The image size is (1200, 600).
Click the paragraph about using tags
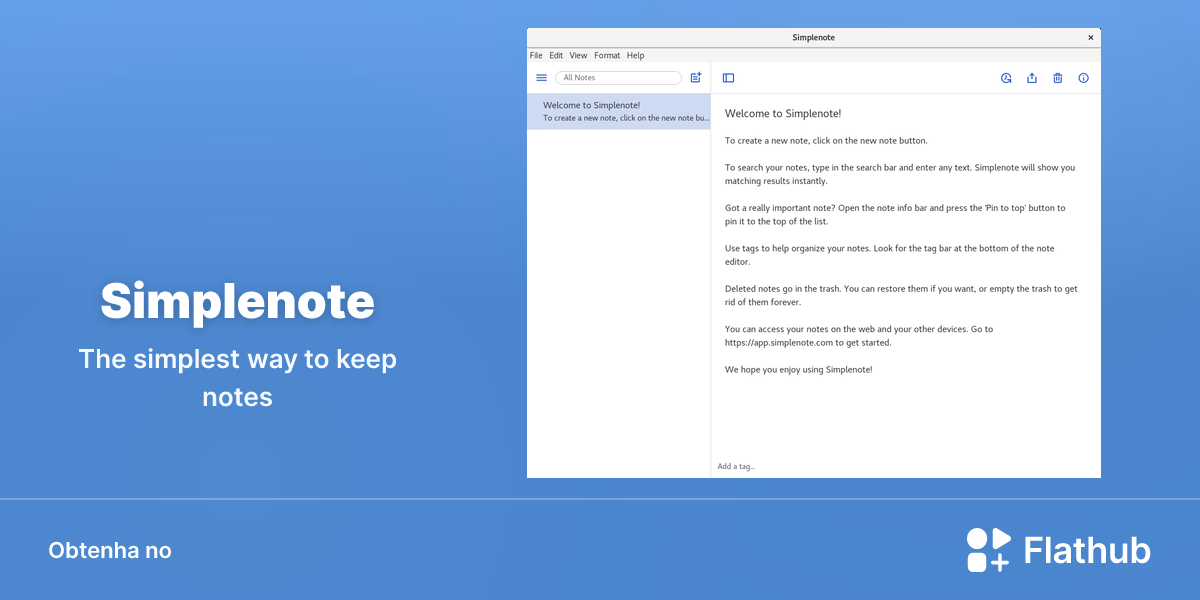[x=890, y=255]
